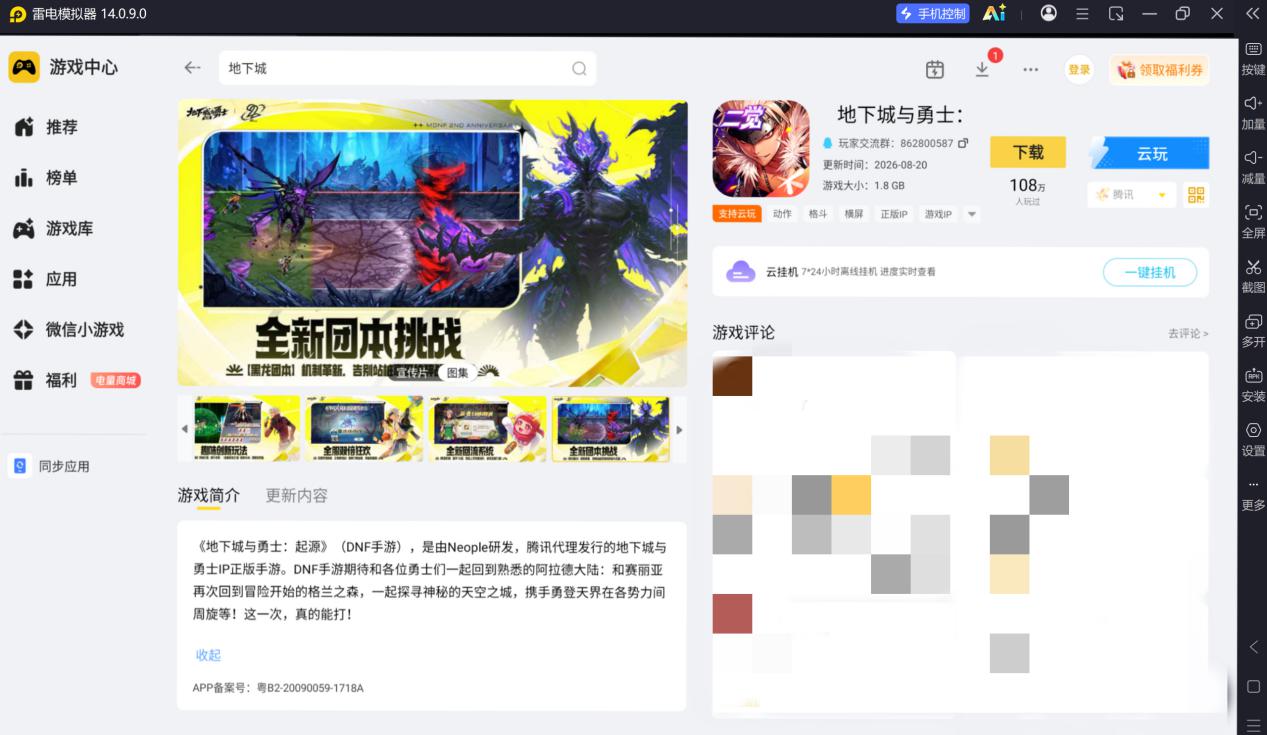1267x735 pixels.
Task: Click the 一键挂机 button
Action: (1150, 272)
